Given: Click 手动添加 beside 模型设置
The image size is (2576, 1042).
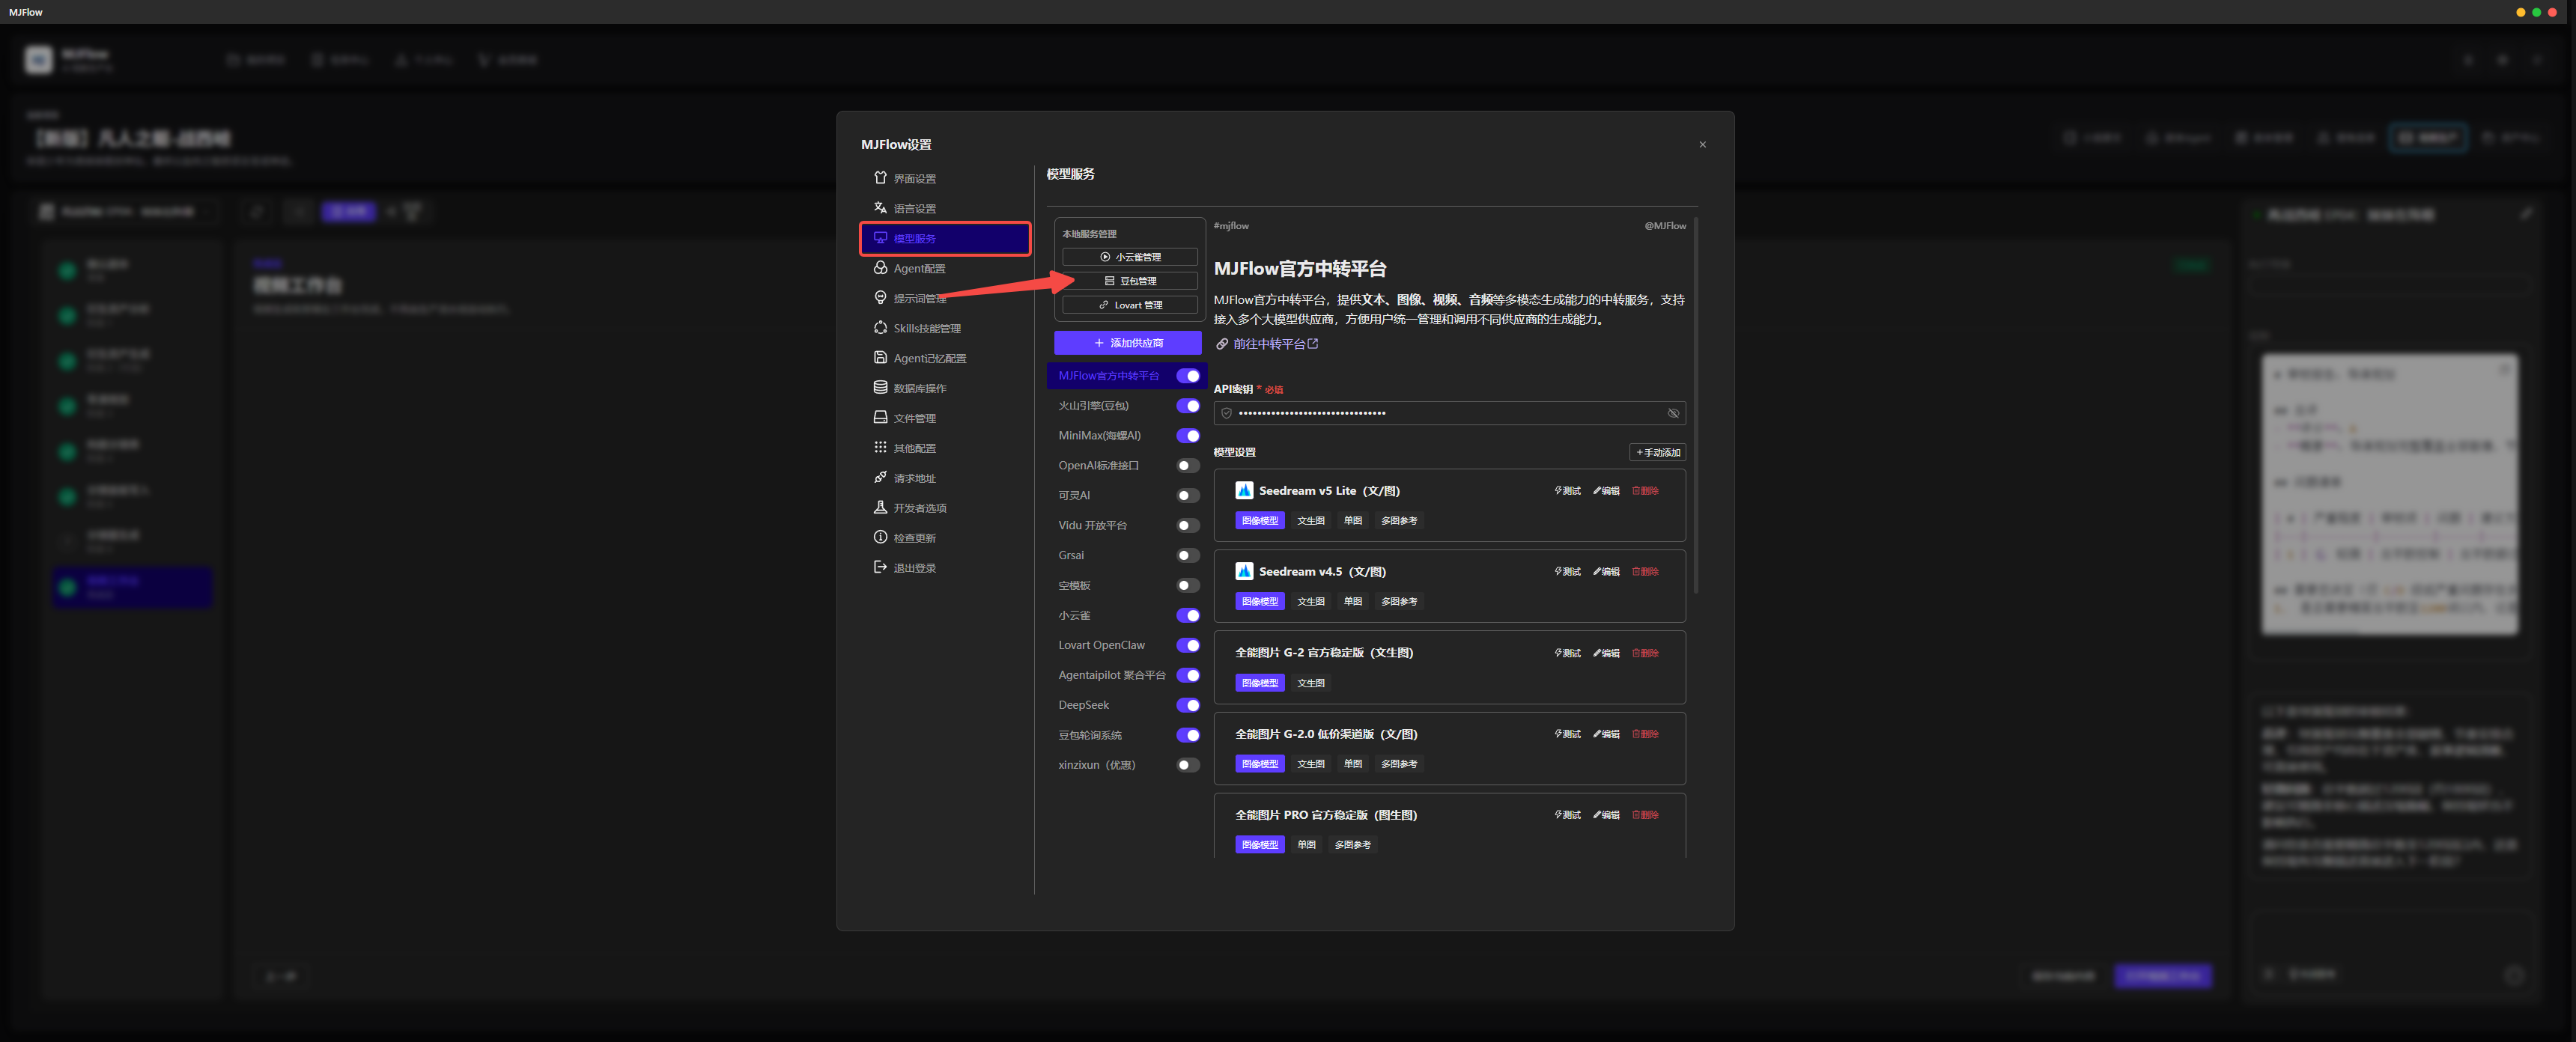Looking at the screenshot, I should click(1657, 453).
